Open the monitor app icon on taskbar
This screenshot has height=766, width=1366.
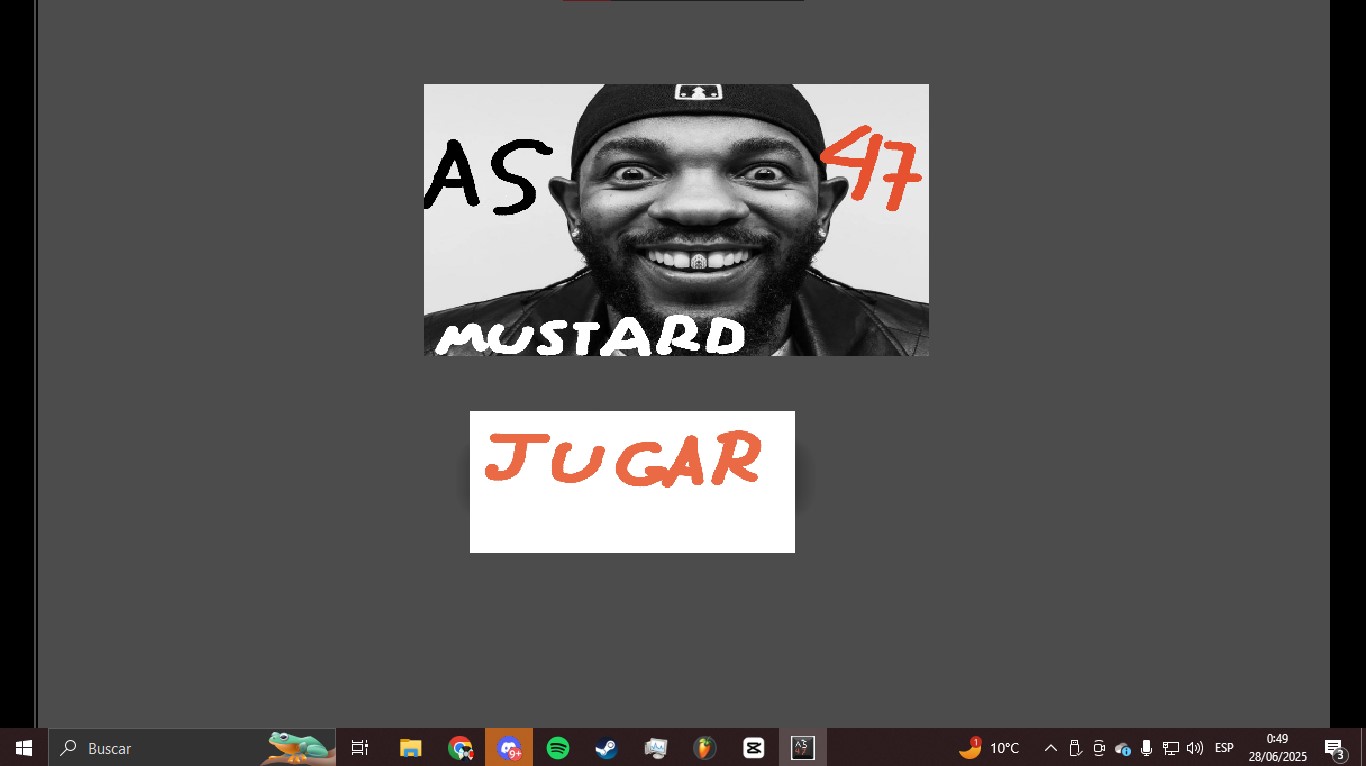point(656,748)
